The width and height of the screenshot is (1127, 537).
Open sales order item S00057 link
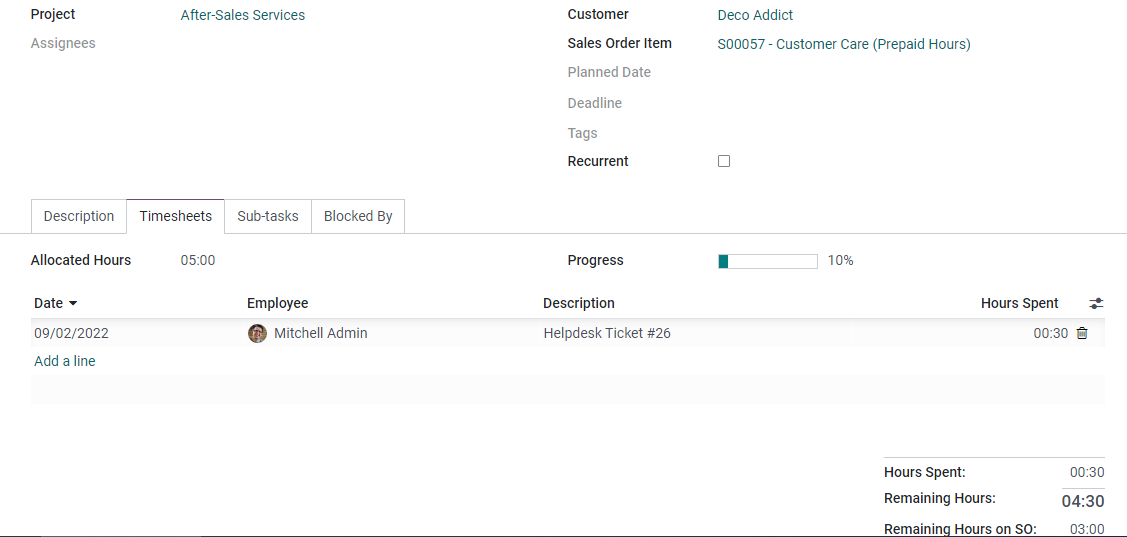coord(844,45)
